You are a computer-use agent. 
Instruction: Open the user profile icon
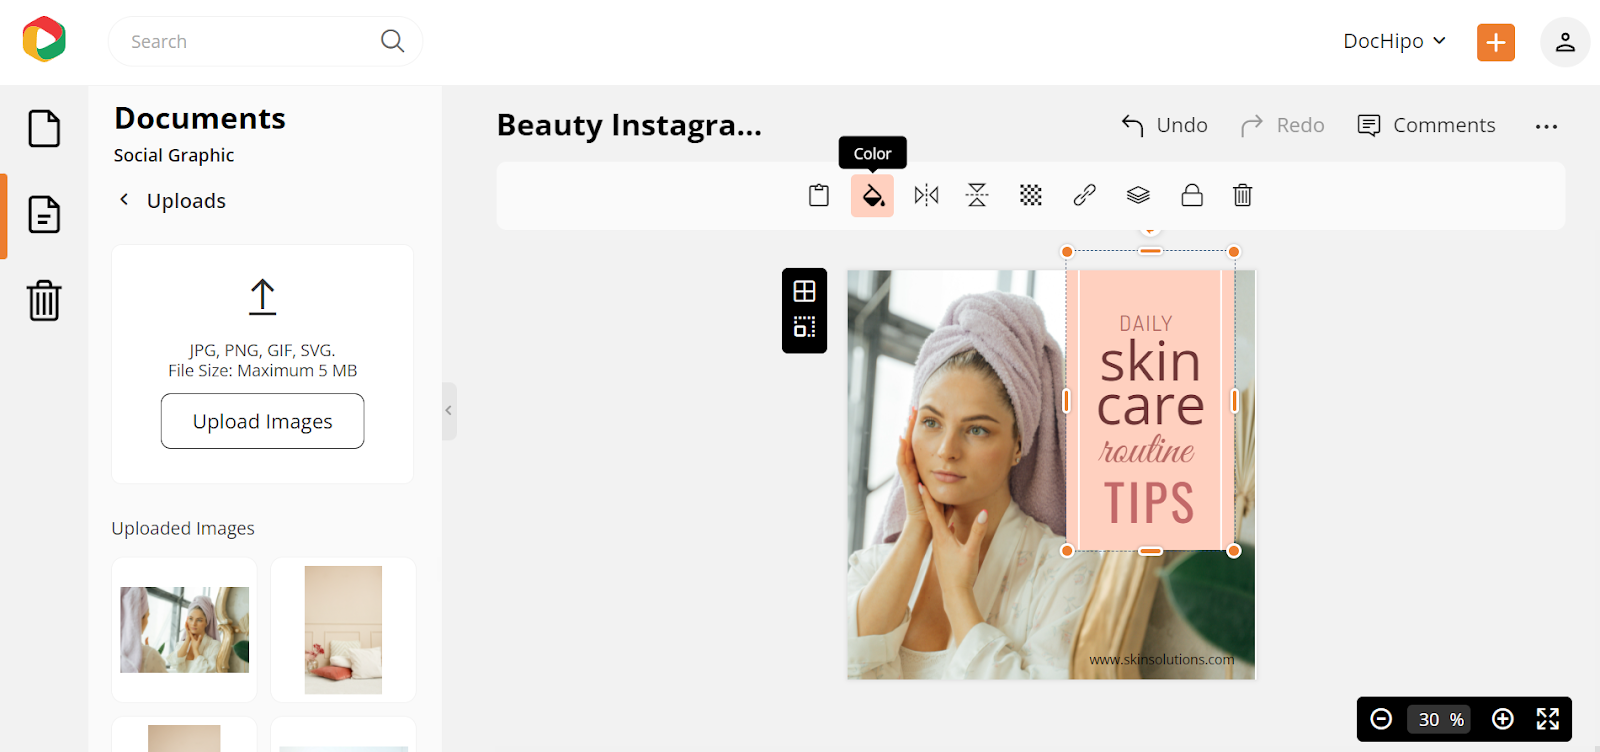(1565, 42)
